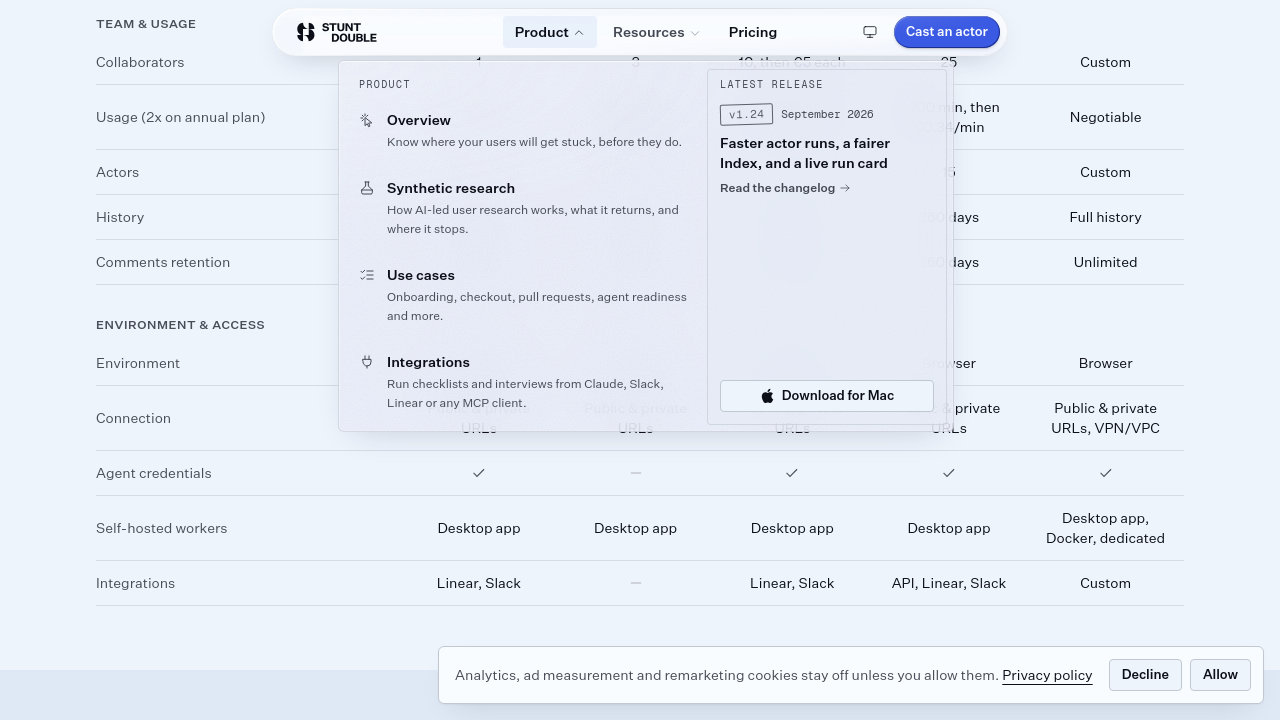1280x720 pixels.
Task: Click the Synthetic research flask icon
Action: [367, 188]
